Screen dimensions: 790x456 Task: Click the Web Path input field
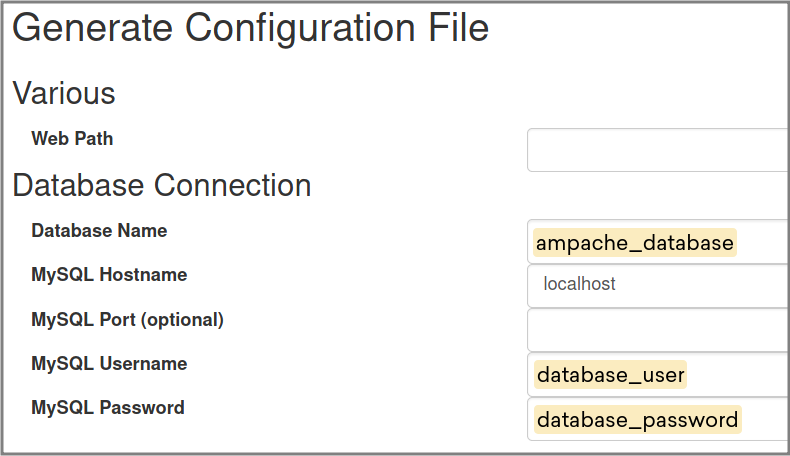tap(658, 150)
